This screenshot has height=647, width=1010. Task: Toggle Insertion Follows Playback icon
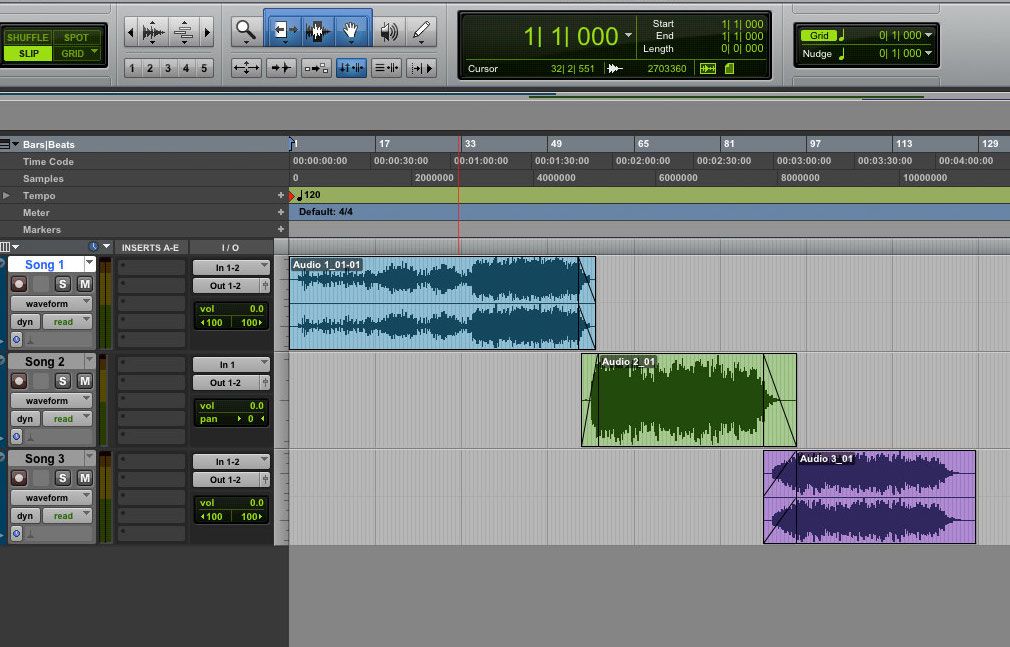click(421, 68)
